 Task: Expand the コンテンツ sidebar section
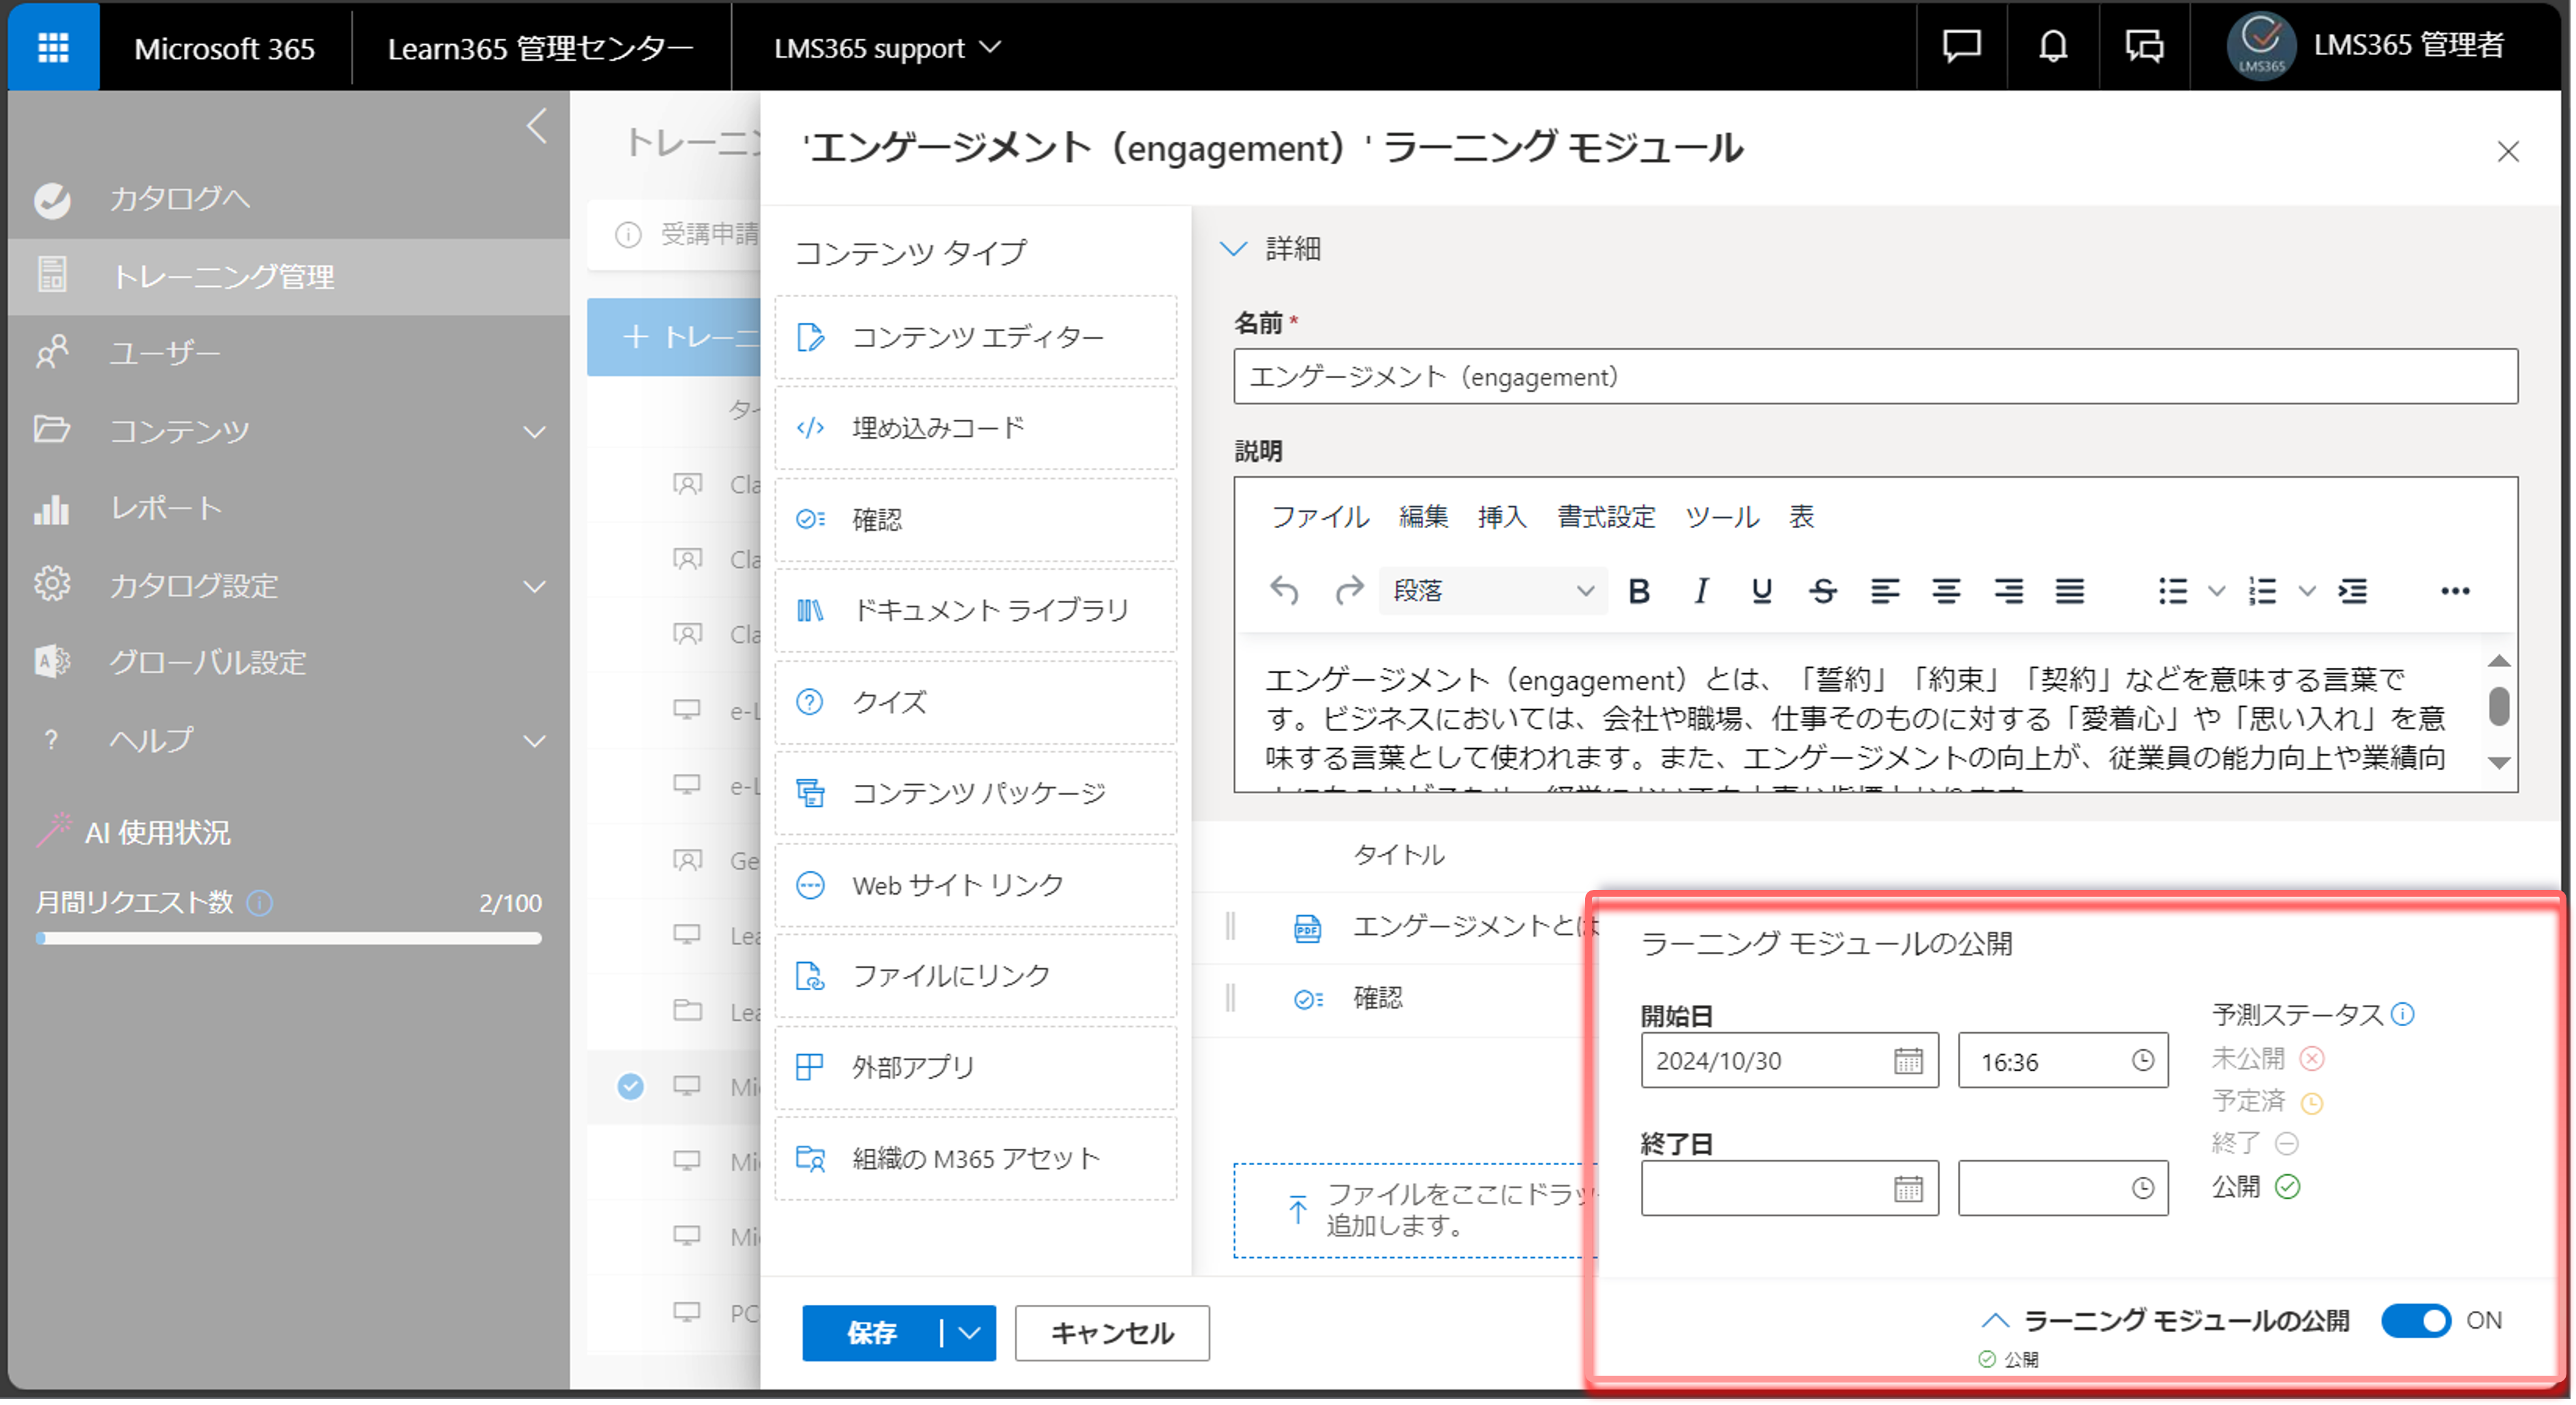(535, 432)
